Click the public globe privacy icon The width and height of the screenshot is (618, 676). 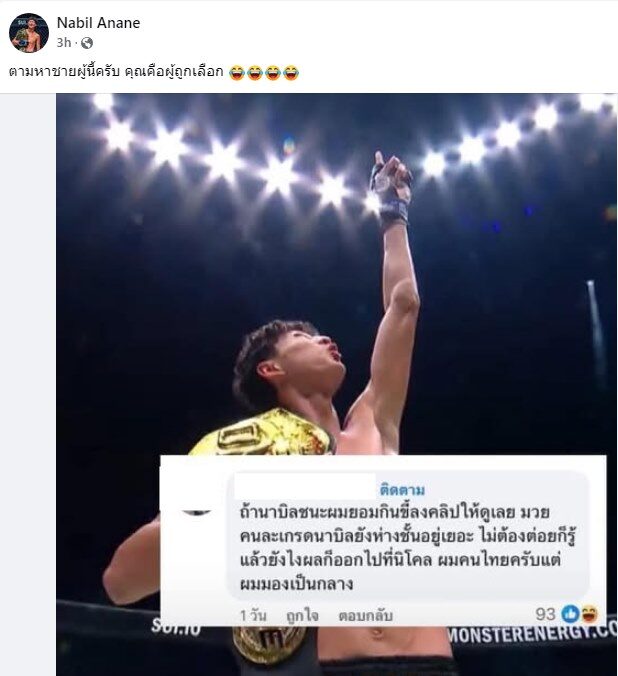(x=87, y=43)
